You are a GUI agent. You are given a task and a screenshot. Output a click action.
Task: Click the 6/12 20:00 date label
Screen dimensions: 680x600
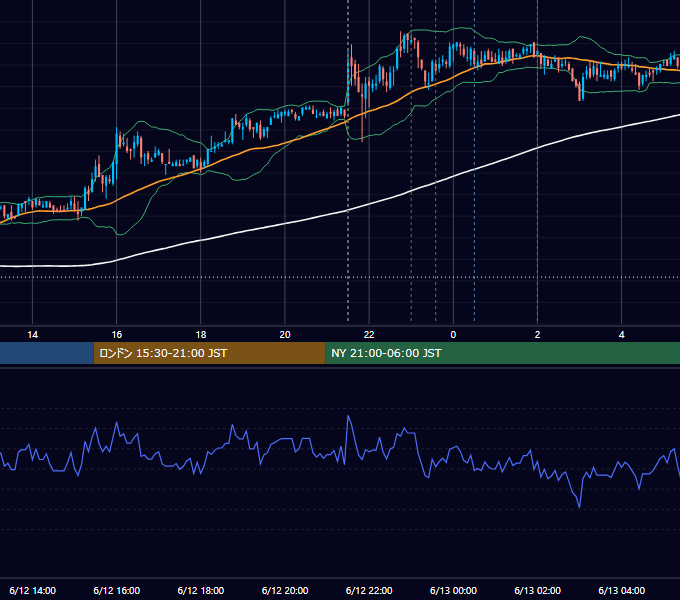point(285,590)
